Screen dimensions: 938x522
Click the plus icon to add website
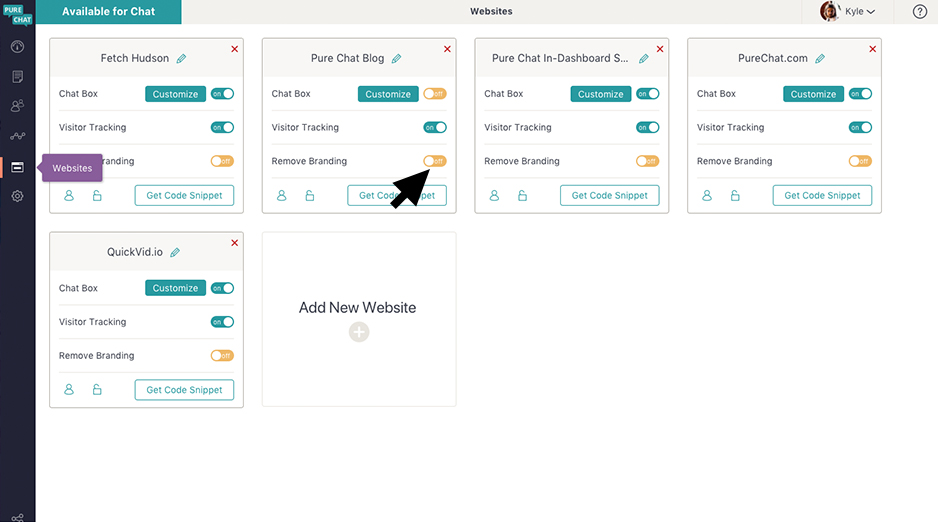point(359,332)
